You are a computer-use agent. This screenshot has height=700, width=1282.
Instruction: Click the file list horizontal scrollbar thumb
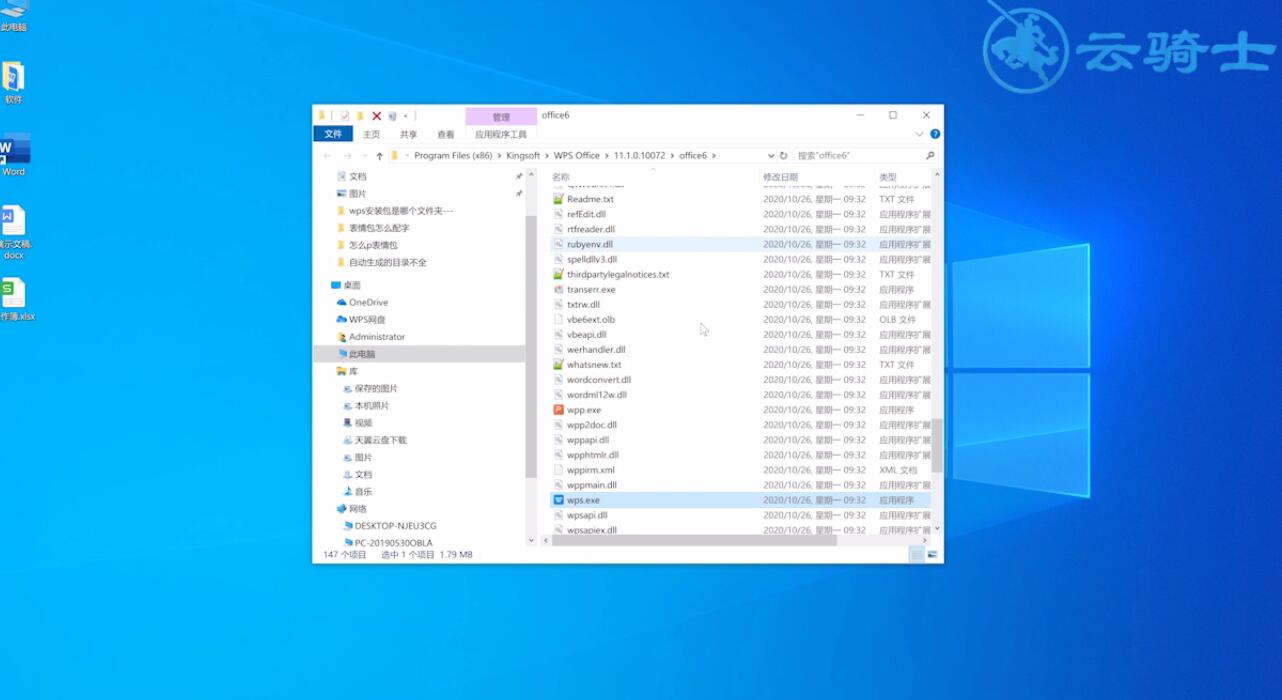pyautogui.click(x=694, y=540)
